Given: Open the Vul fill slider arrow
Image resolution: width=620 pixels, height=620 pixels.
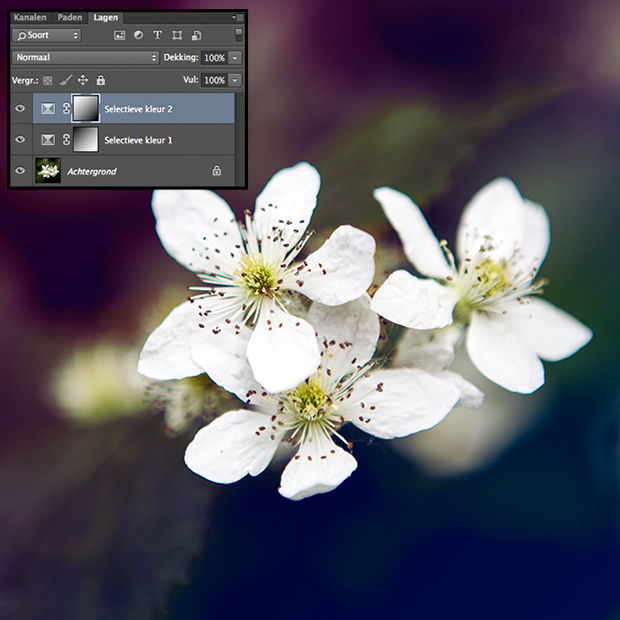Looking at the screenshot, I should coord(235,80).
